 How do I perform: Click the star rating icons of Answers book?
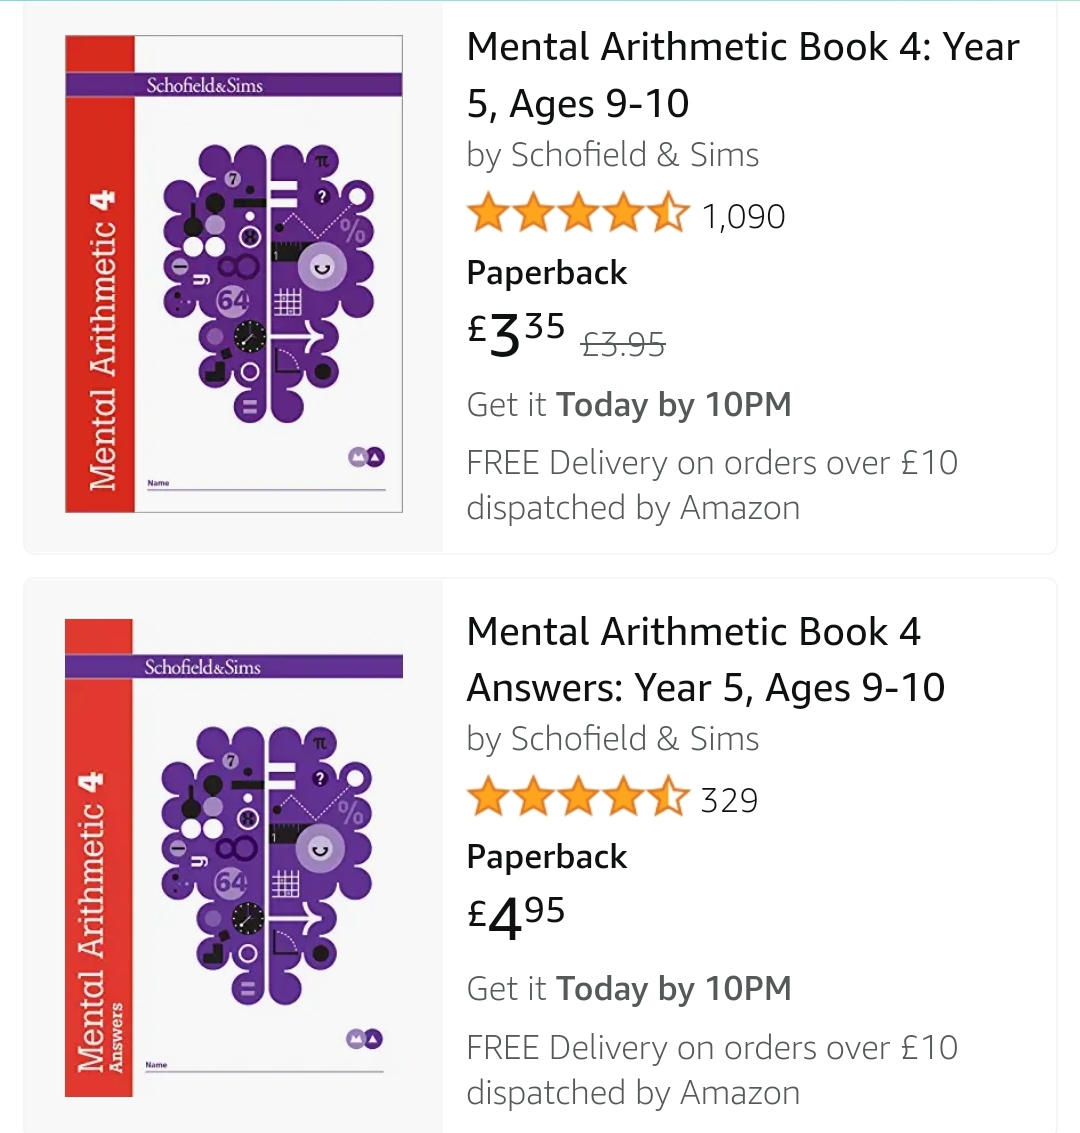(579, 797)
